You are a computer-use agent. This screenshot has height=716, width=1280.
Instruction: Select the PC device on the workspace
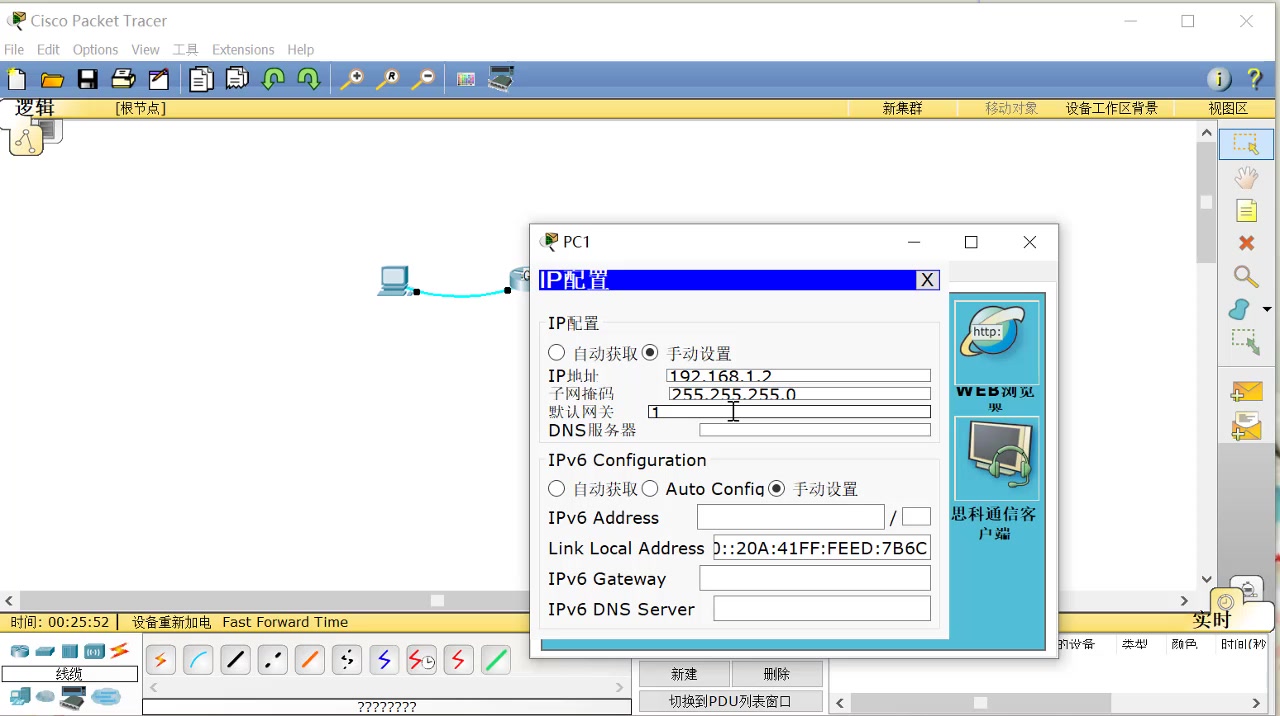[x=396, y=281]
